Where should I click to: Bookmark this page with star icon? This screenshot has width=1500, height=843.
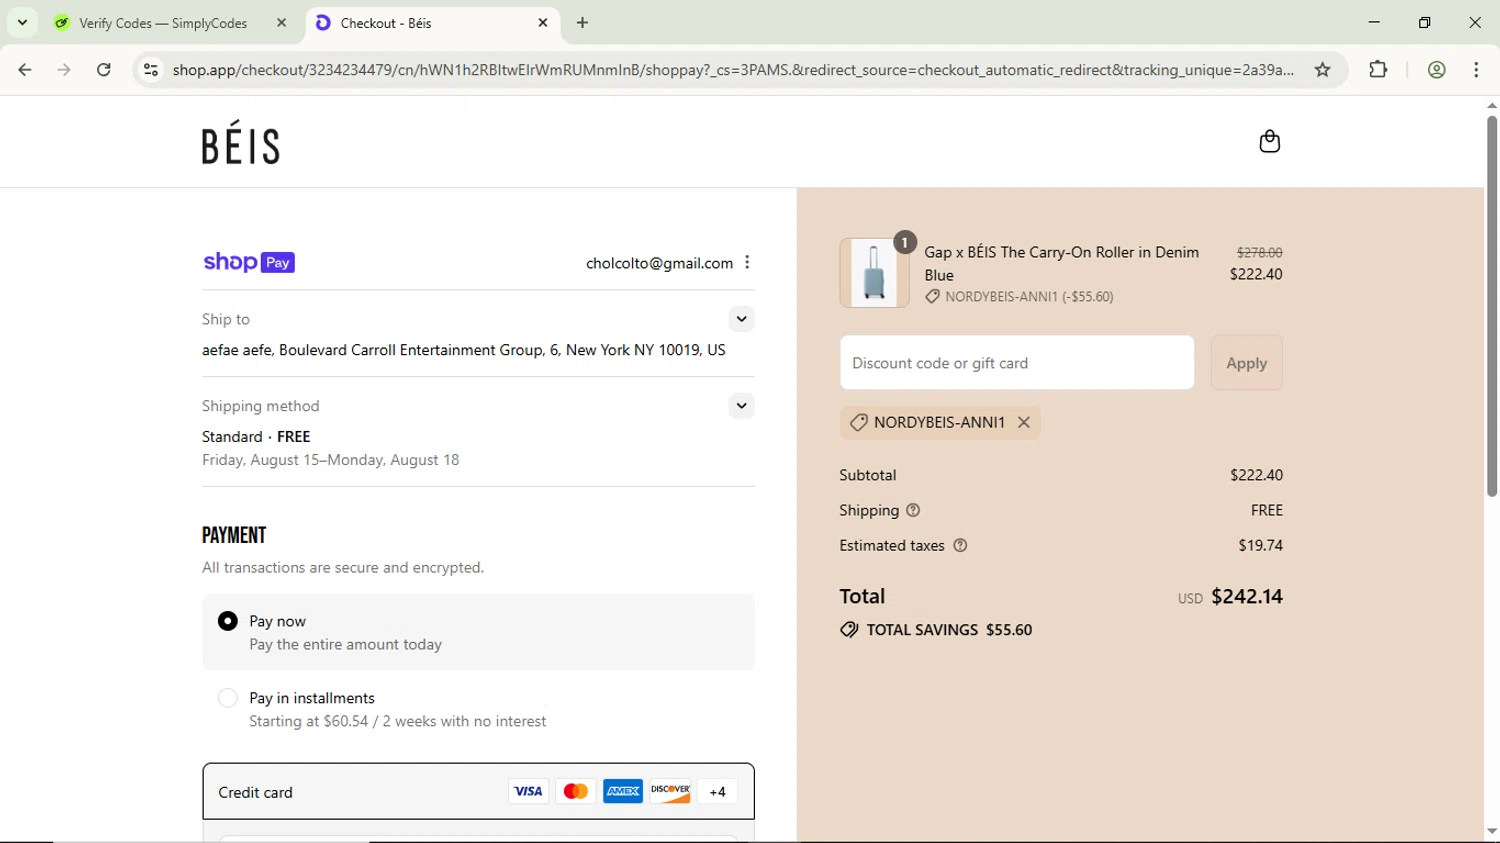[1322, 70]
